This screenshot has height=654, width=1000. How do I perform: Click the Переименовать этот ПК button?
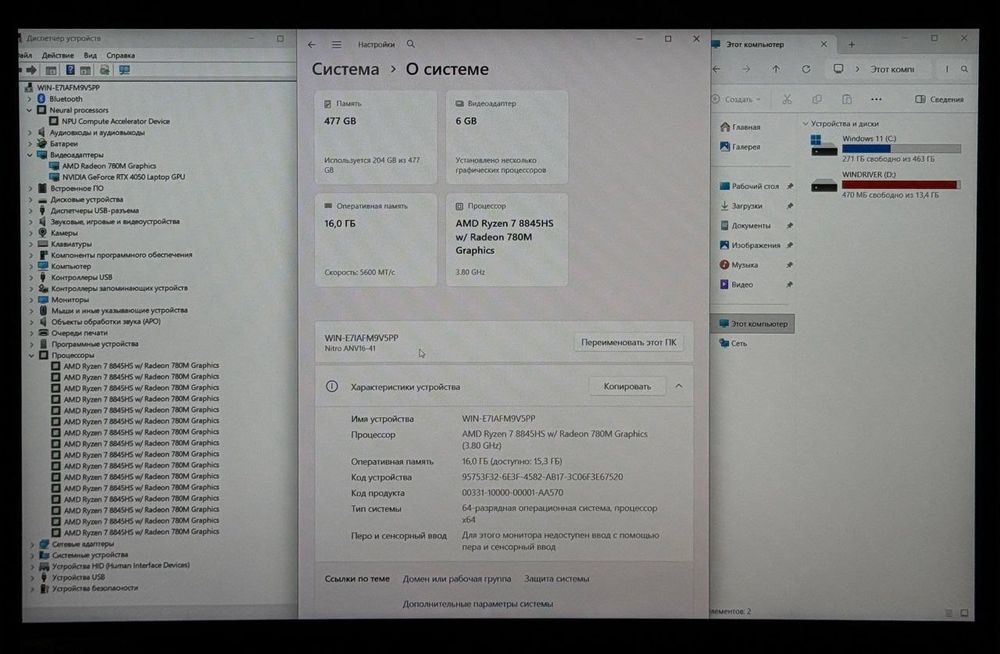pyautogui.click(x=628, y=343)
